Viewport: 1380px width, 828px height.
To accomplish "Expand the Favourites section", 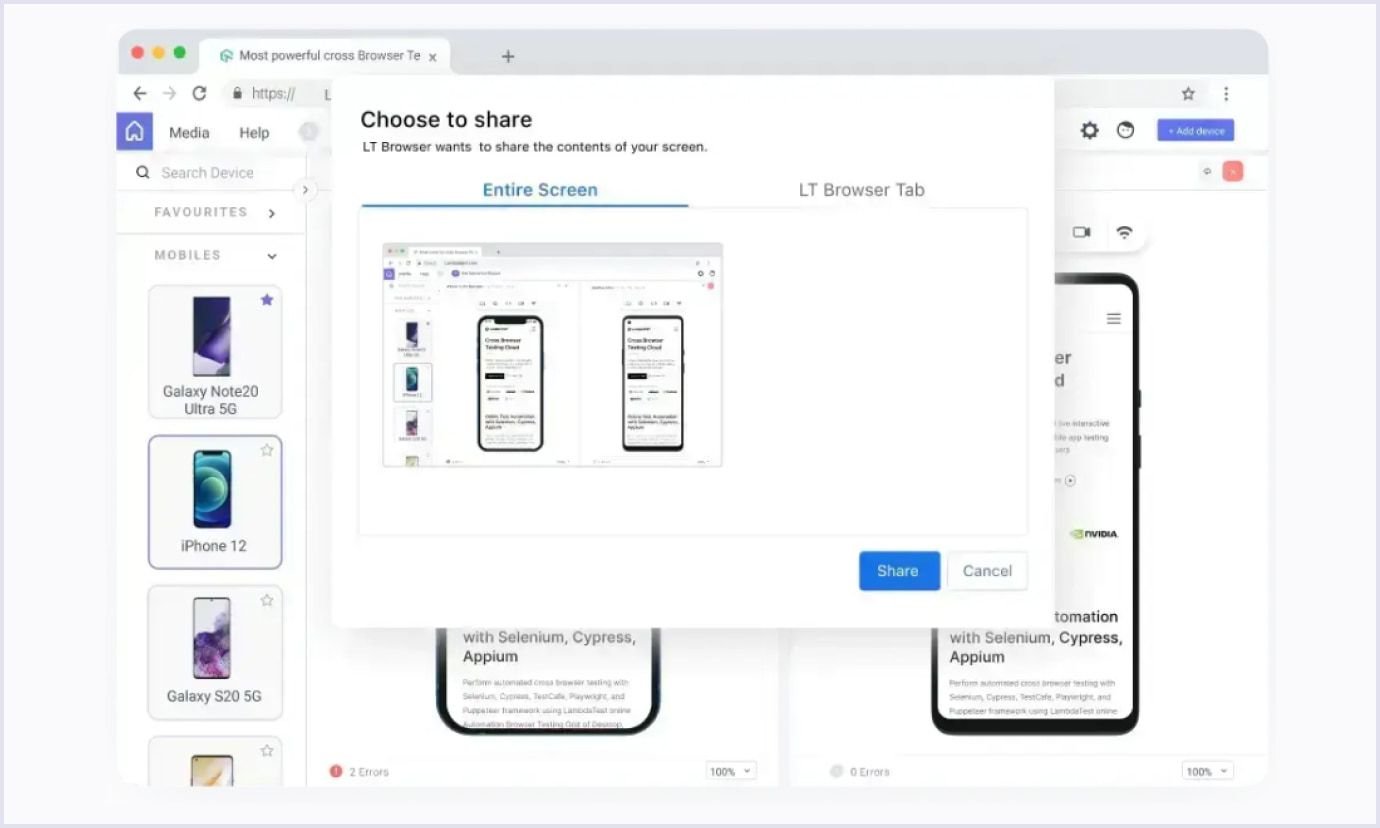I will 272,213.
